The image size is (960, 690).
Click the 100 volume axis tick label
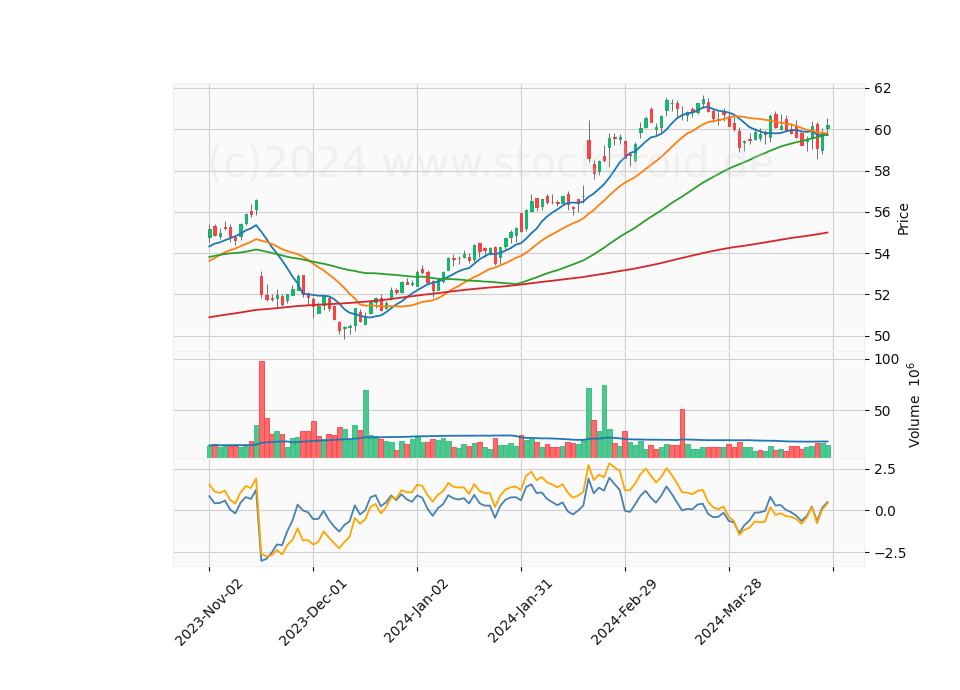click(x=886, y=359)
